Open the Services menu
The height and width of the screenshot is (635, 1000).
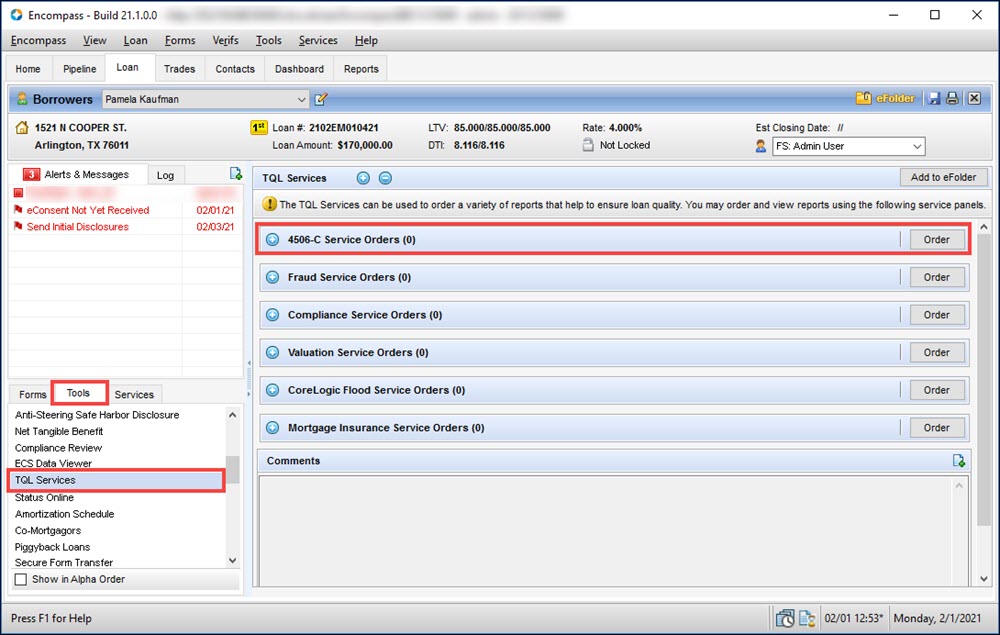point(318,40)
